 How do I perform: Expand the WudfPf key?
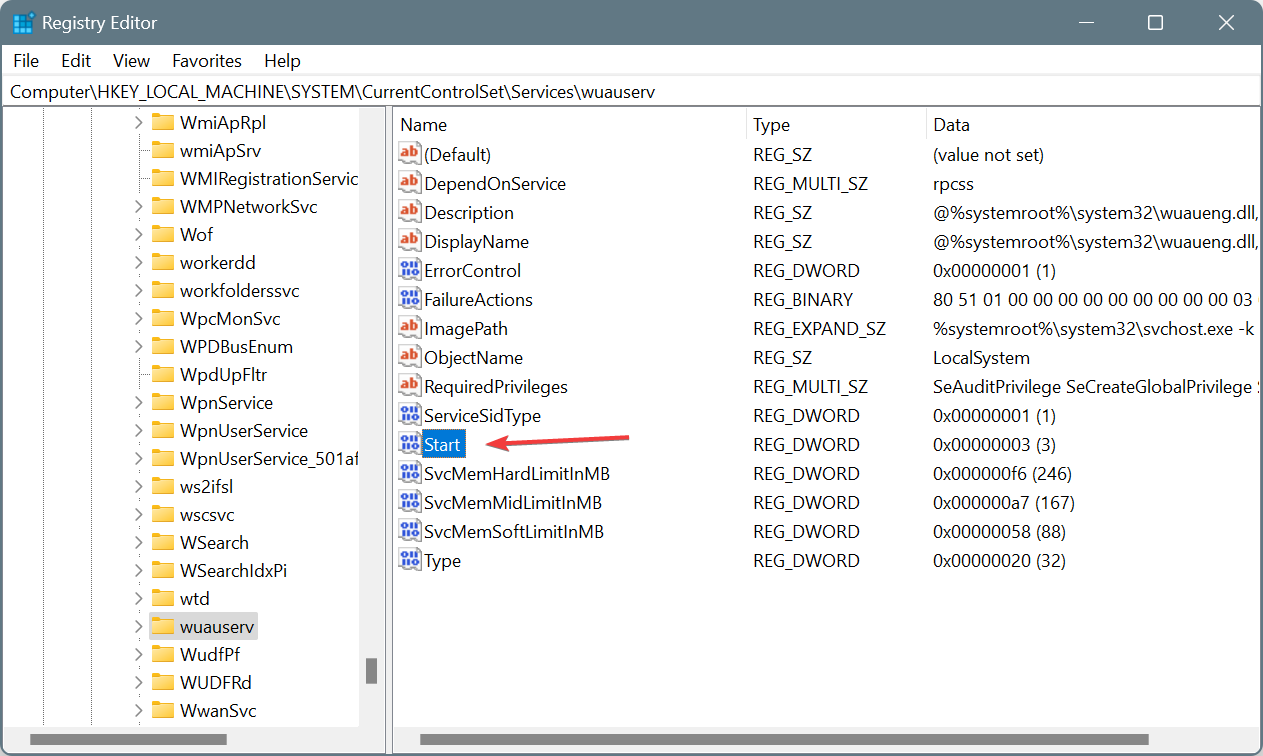point(138,655)
